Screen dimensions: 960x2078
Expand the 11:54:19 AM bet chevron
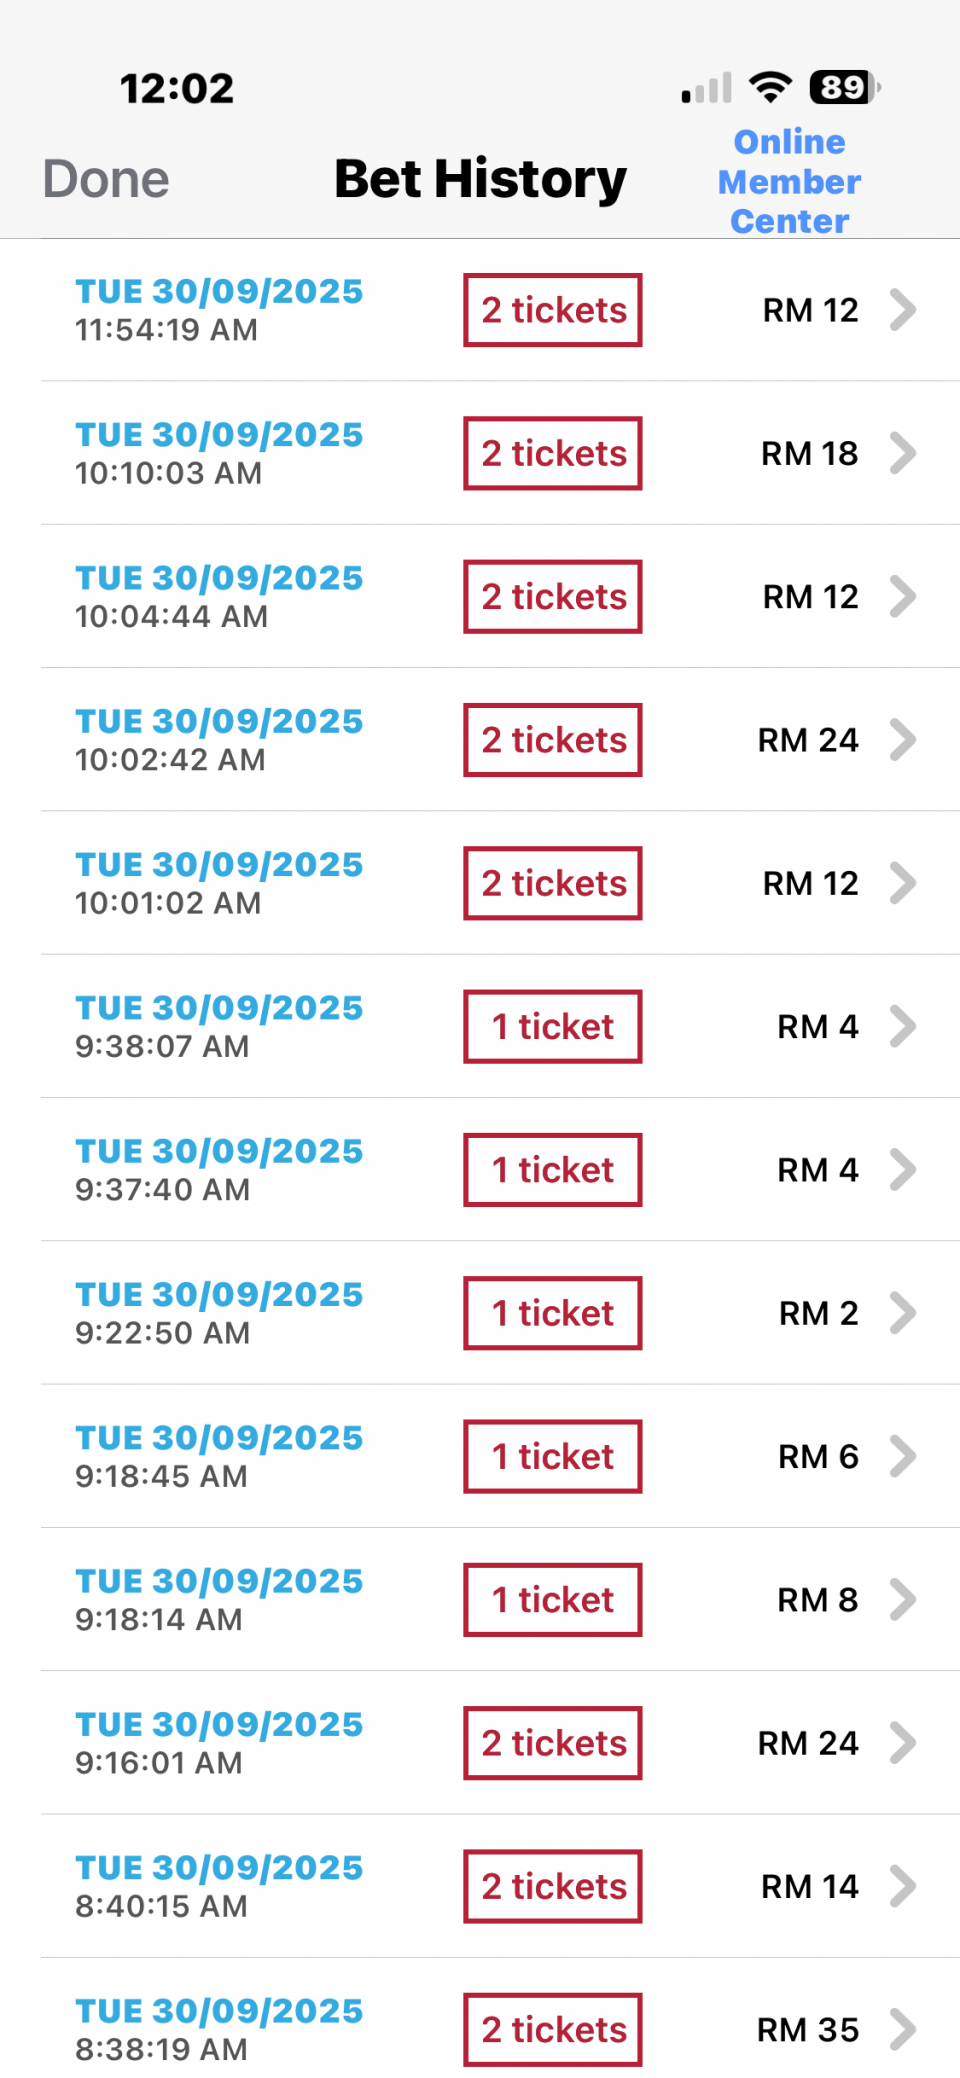pyautogui.click(x=902, y=310)
